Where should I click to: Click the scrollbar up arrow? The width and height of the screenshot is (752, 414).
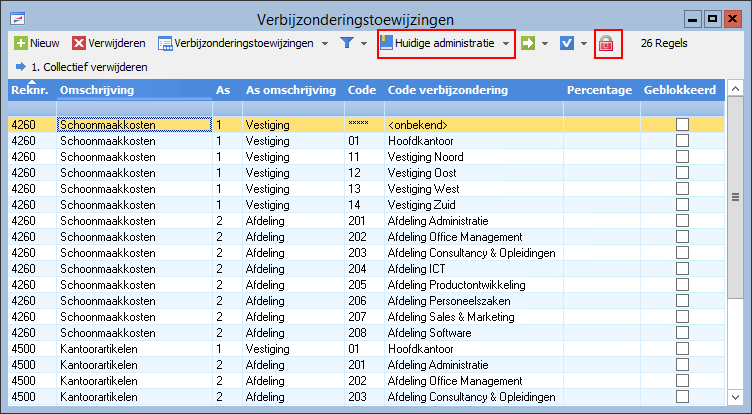[x=735, y=88]
